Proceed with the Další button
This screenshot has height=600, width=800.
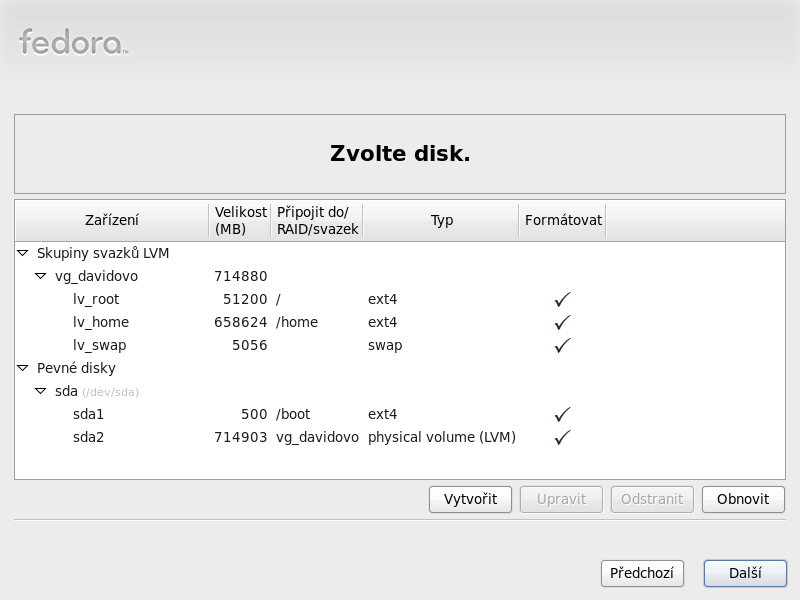pyautogui.click(x=745, y=573)
